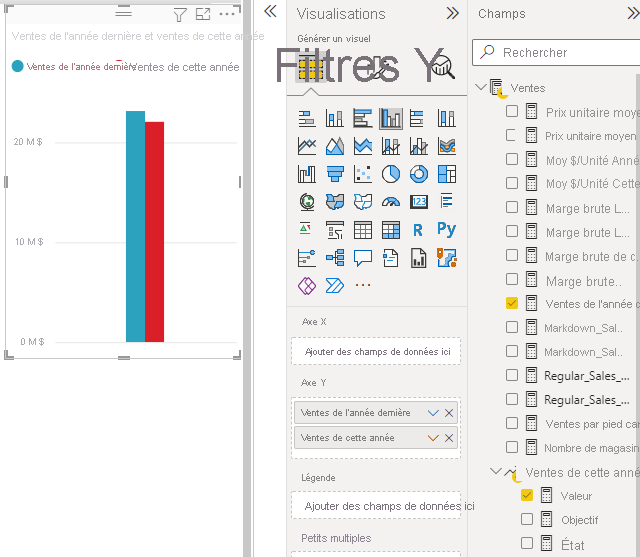Switch to the build visual fields tab
Image resolution: width=640 pixels, height=557 pixels.
[311, 68]
